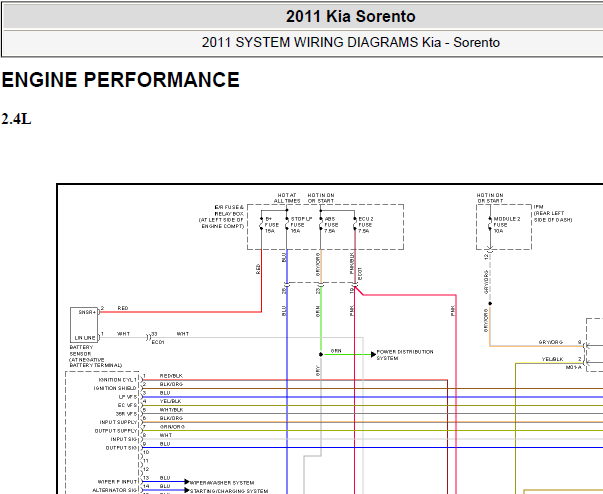Click the 'B+ FUSE 15A' label

272,225
